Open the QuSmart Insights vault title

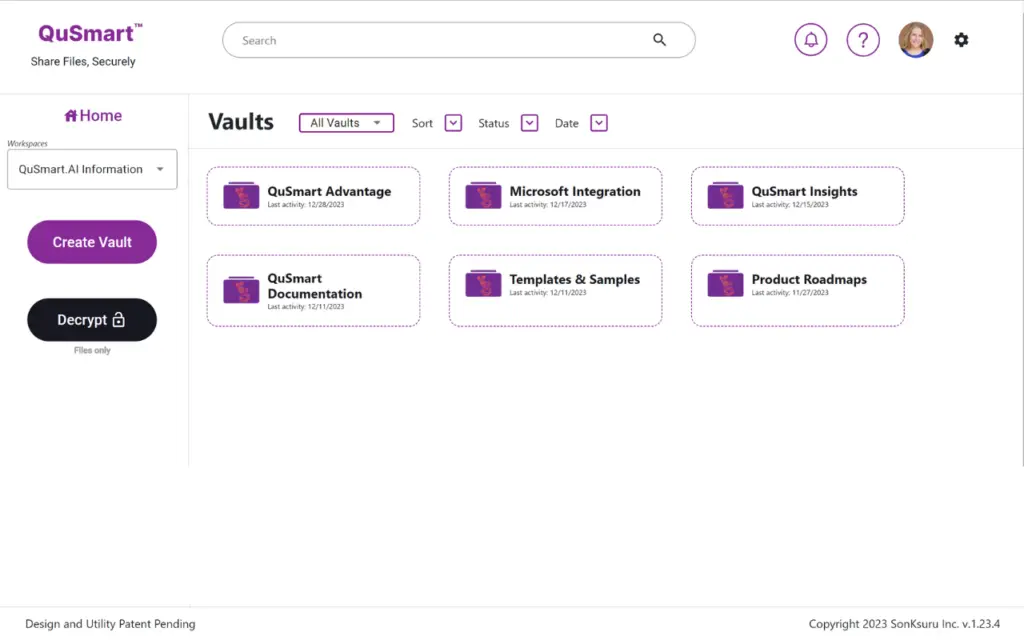tap(804, 191)
